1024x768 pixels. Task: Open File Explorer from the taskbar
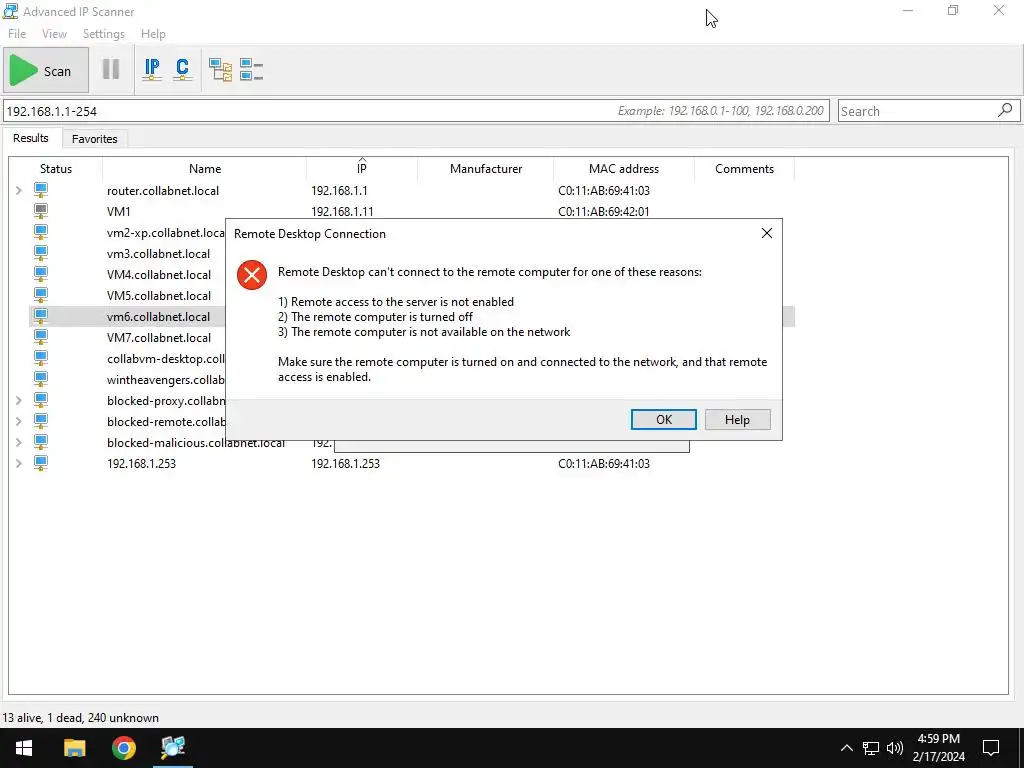[x=74, y=748]
